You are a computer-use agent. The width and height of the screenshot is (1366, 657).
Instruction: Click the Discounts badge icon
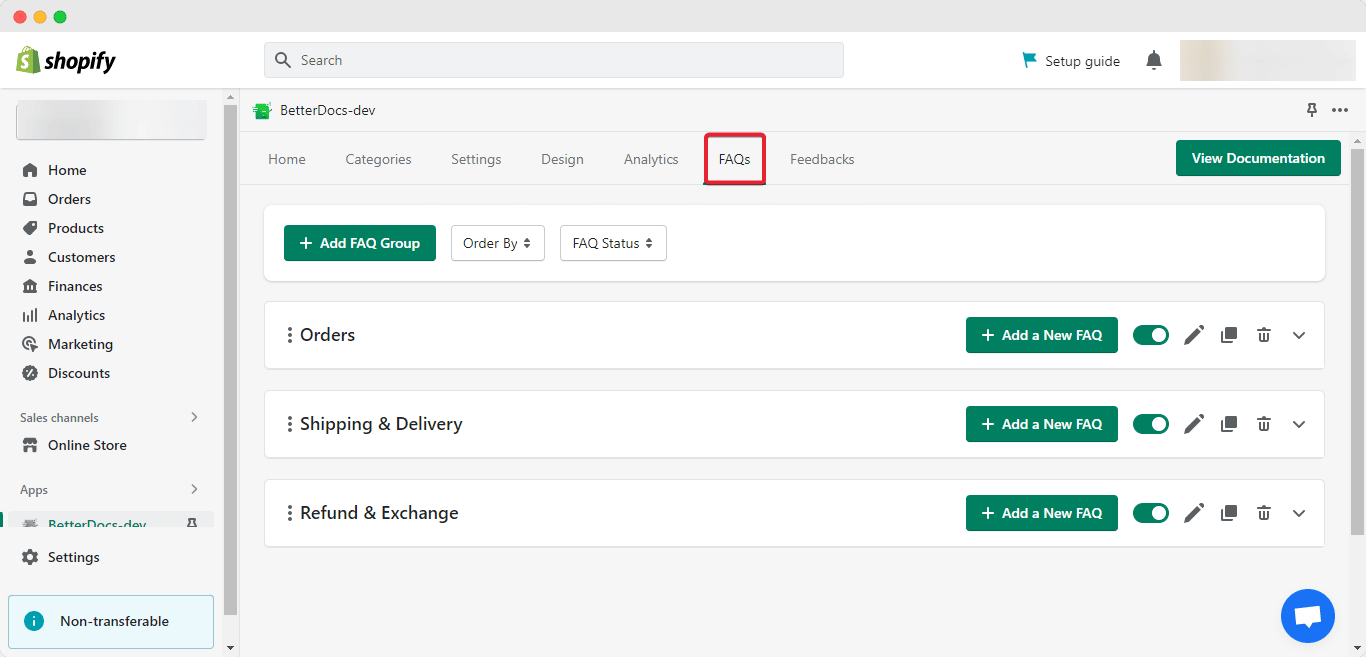(30, 373)
